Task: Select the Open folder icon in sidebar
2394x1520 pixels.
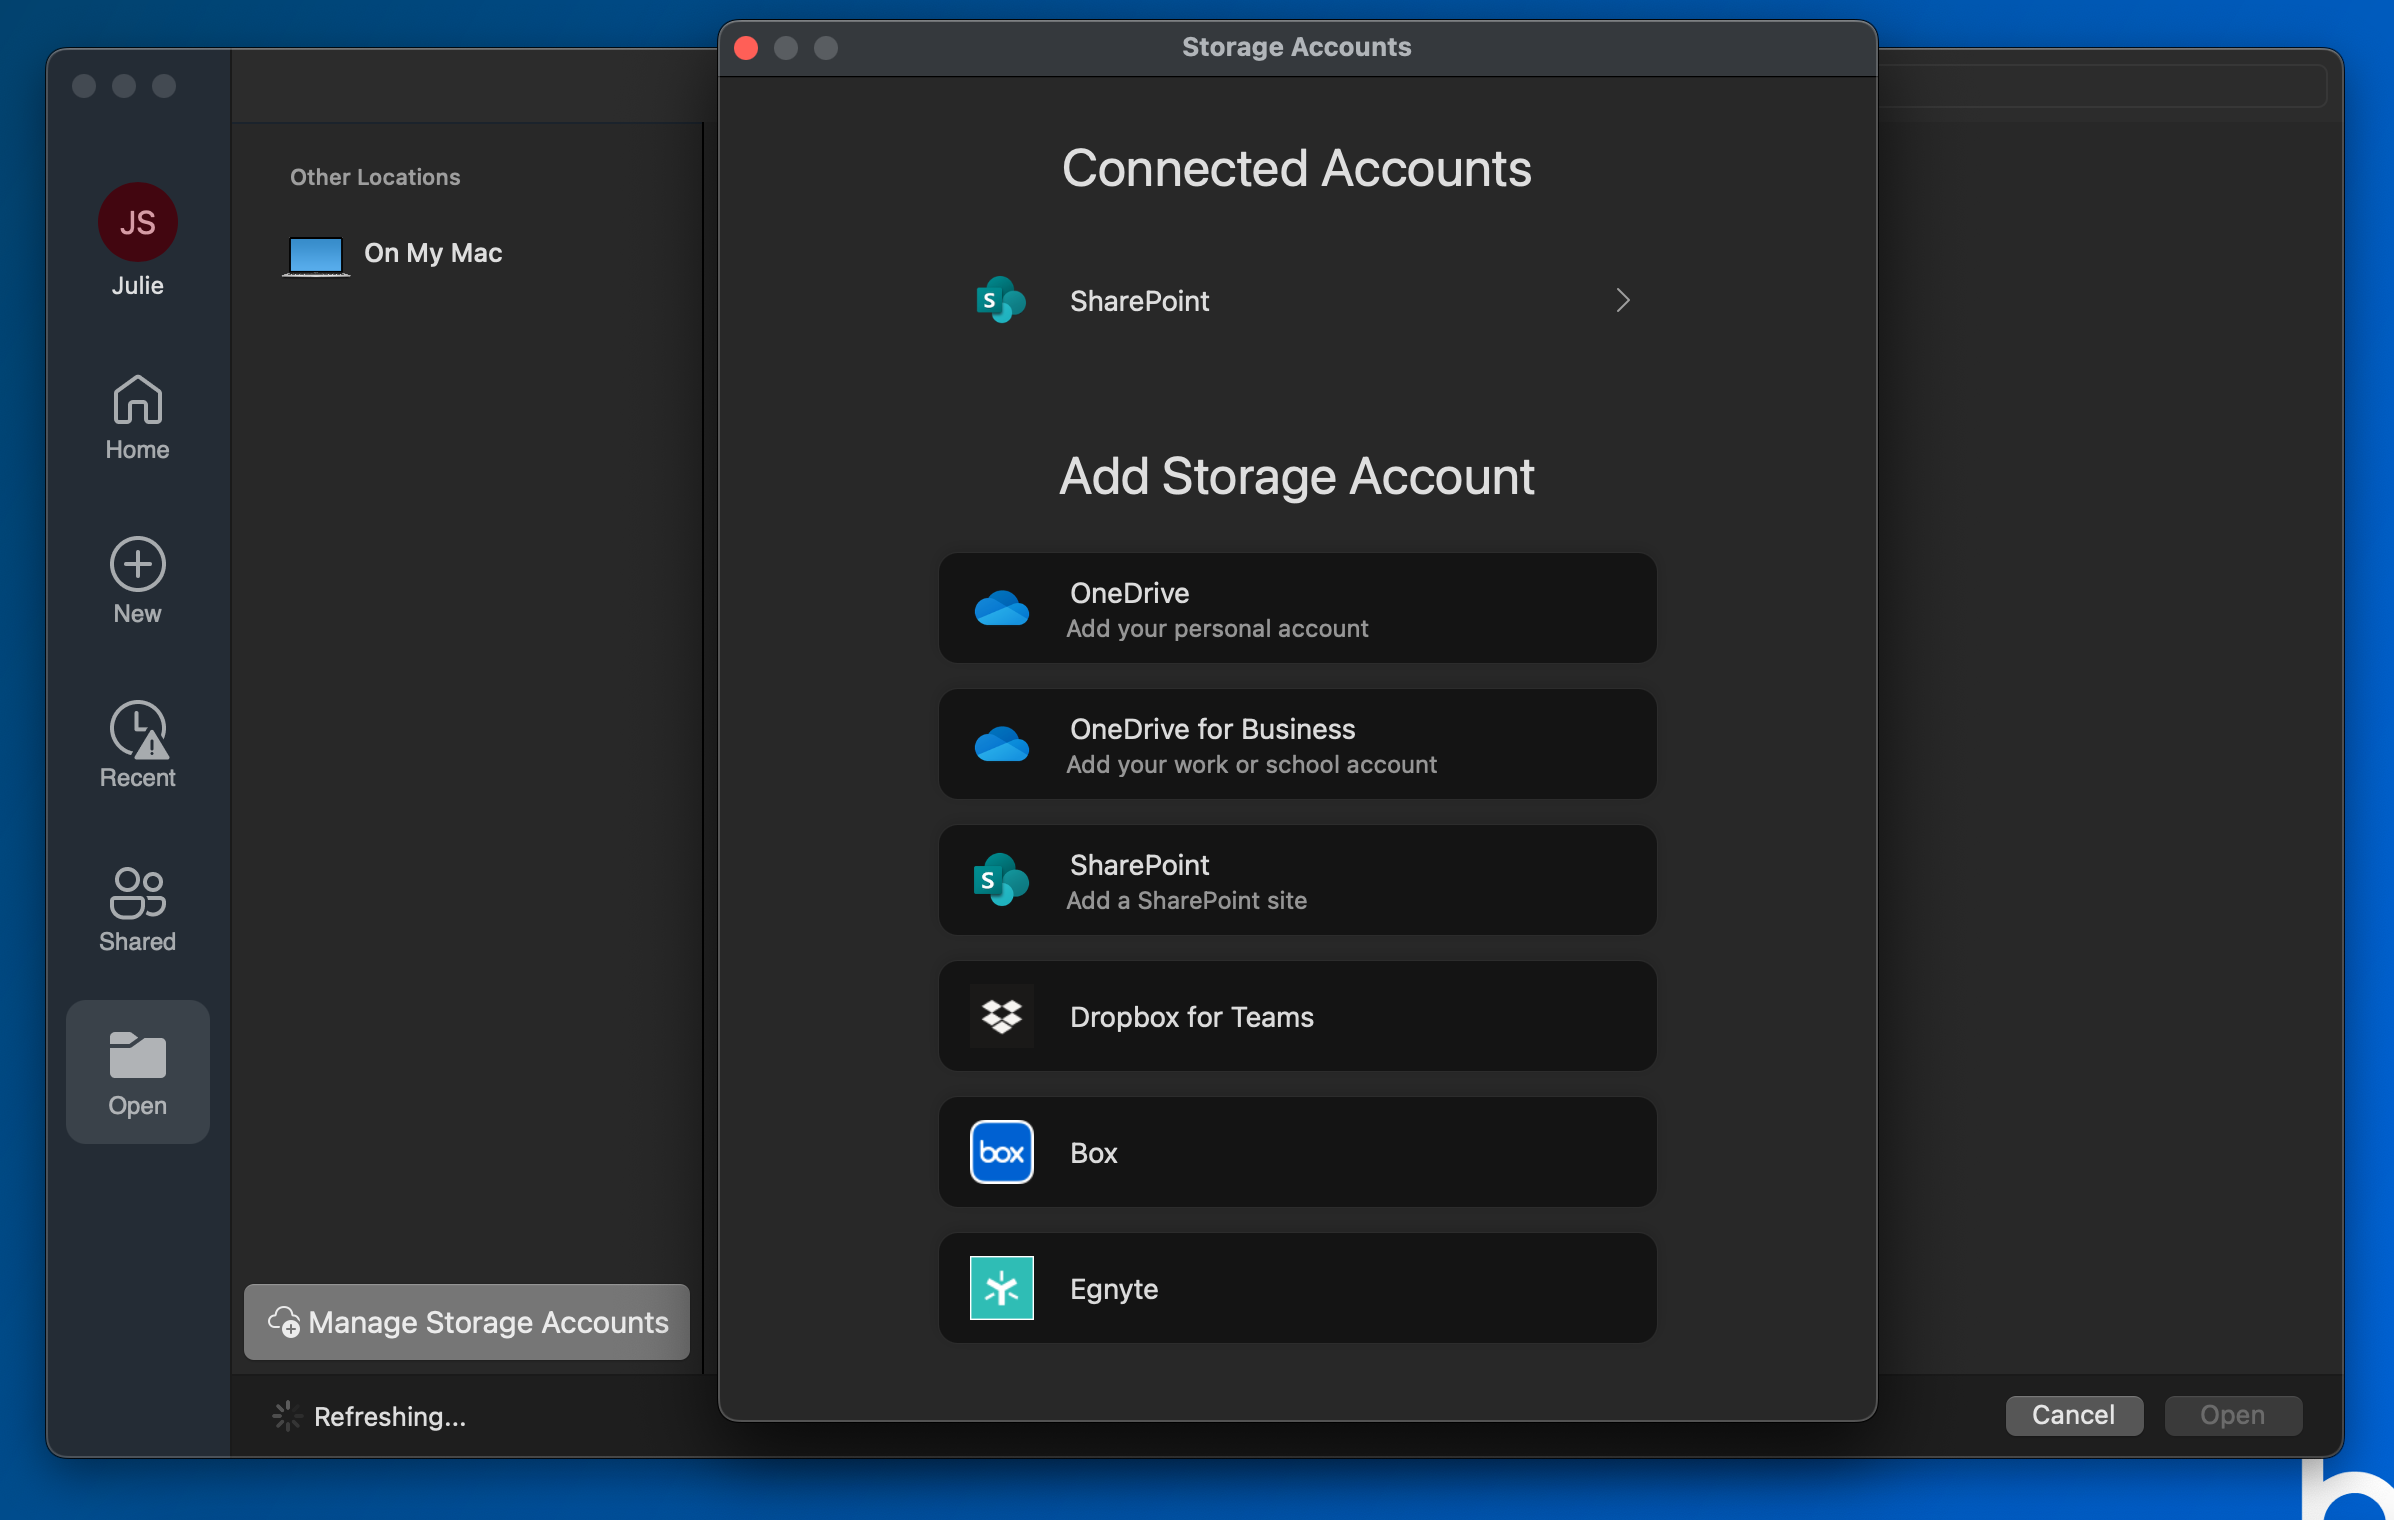Action: (138, 1056)
